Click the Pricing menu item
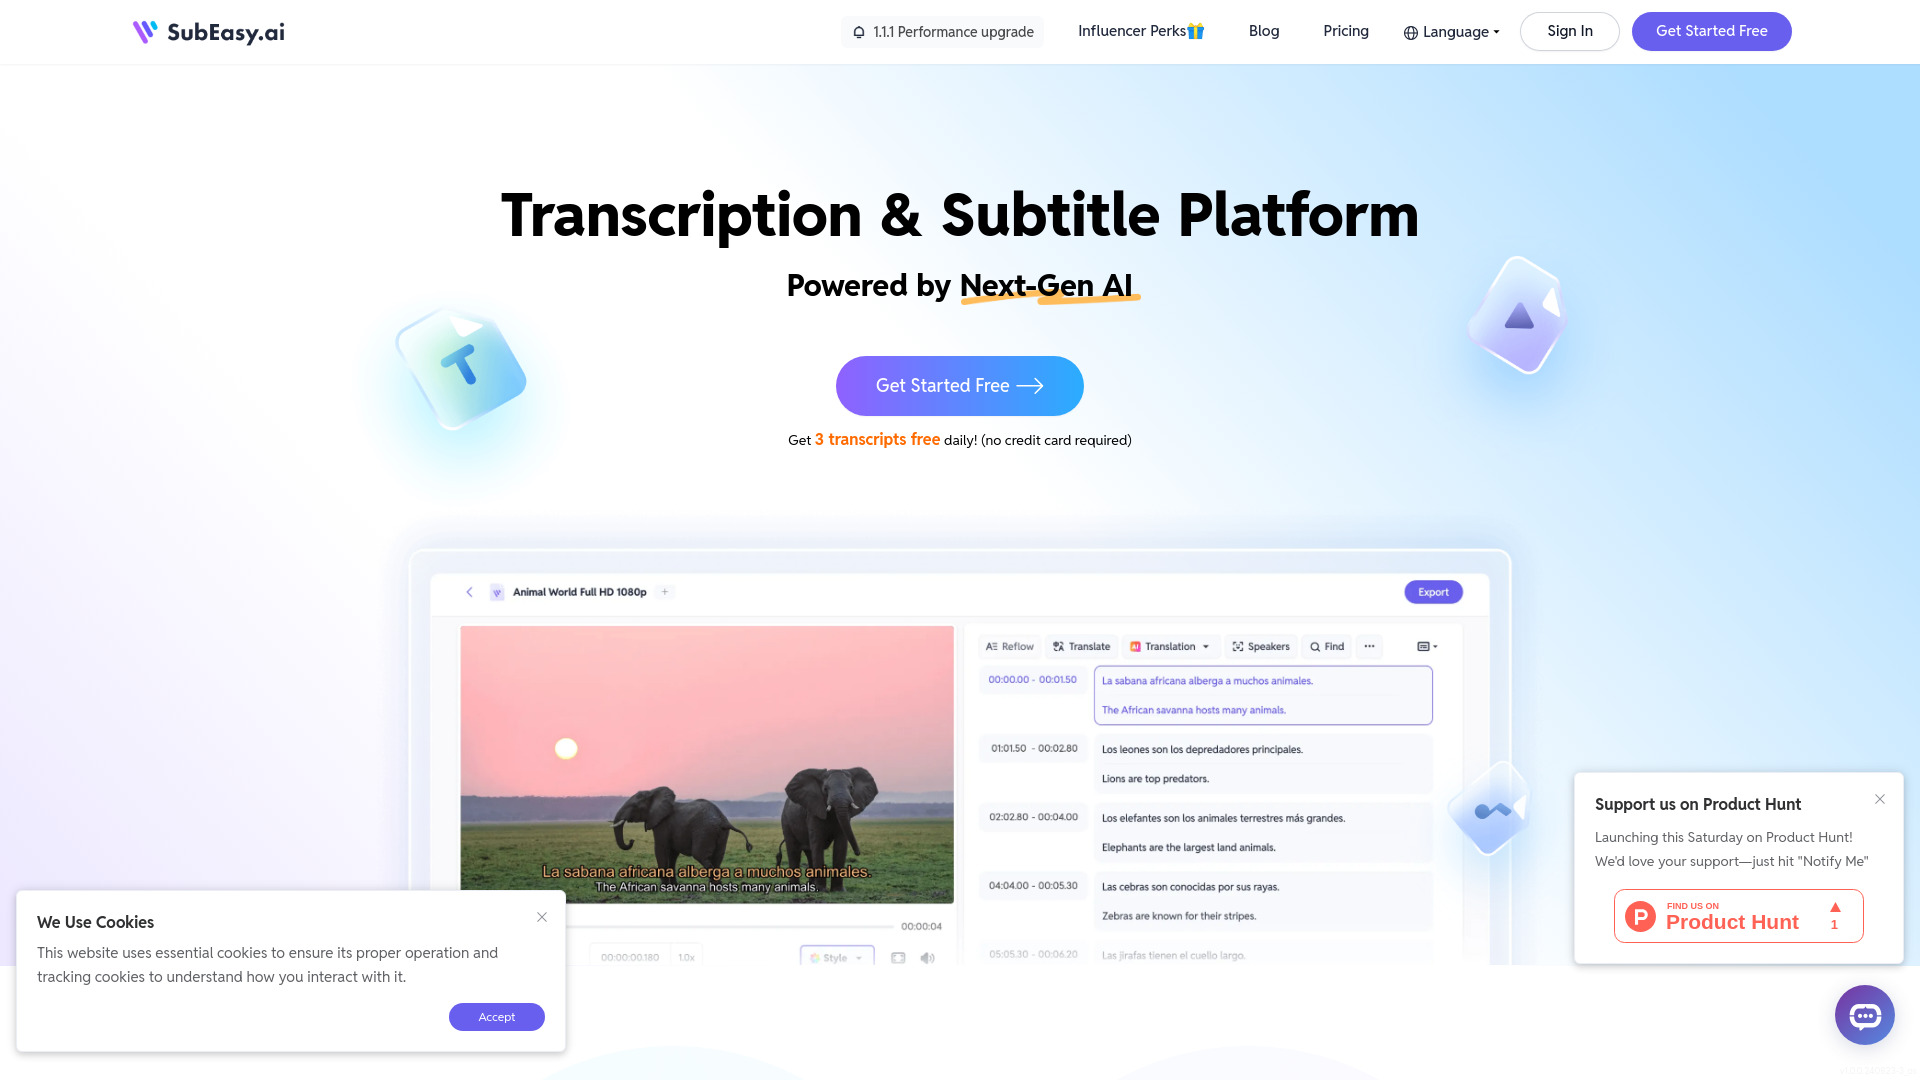The height and width of the screenshot is (1080, 1920). [x=1345, y=32]
